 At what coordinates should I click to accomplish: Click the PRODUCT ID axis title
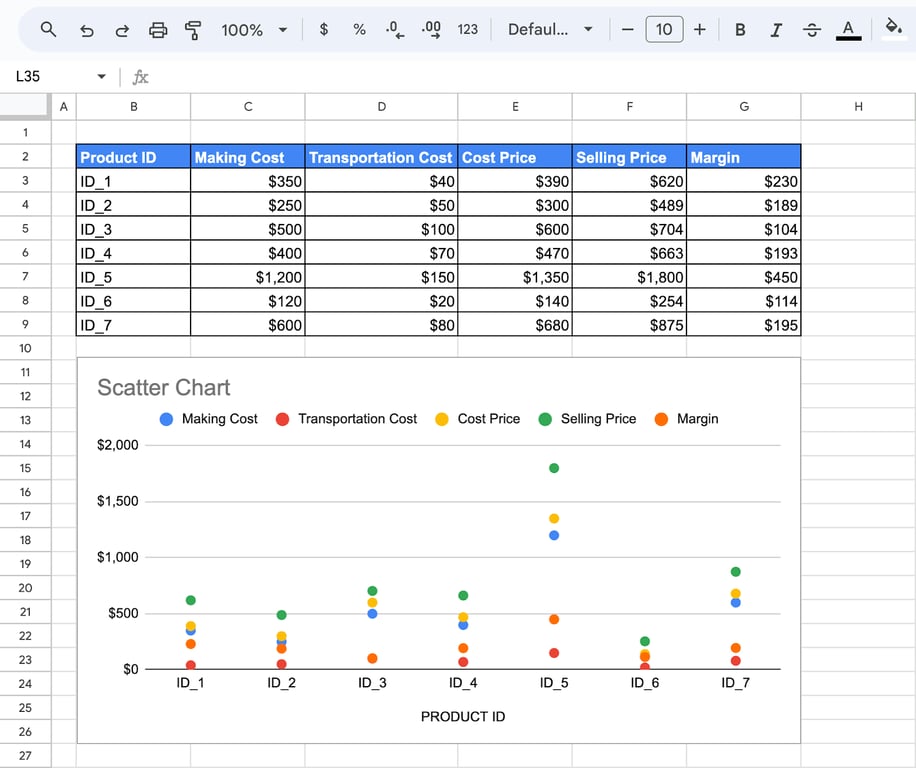coord(463,717)
